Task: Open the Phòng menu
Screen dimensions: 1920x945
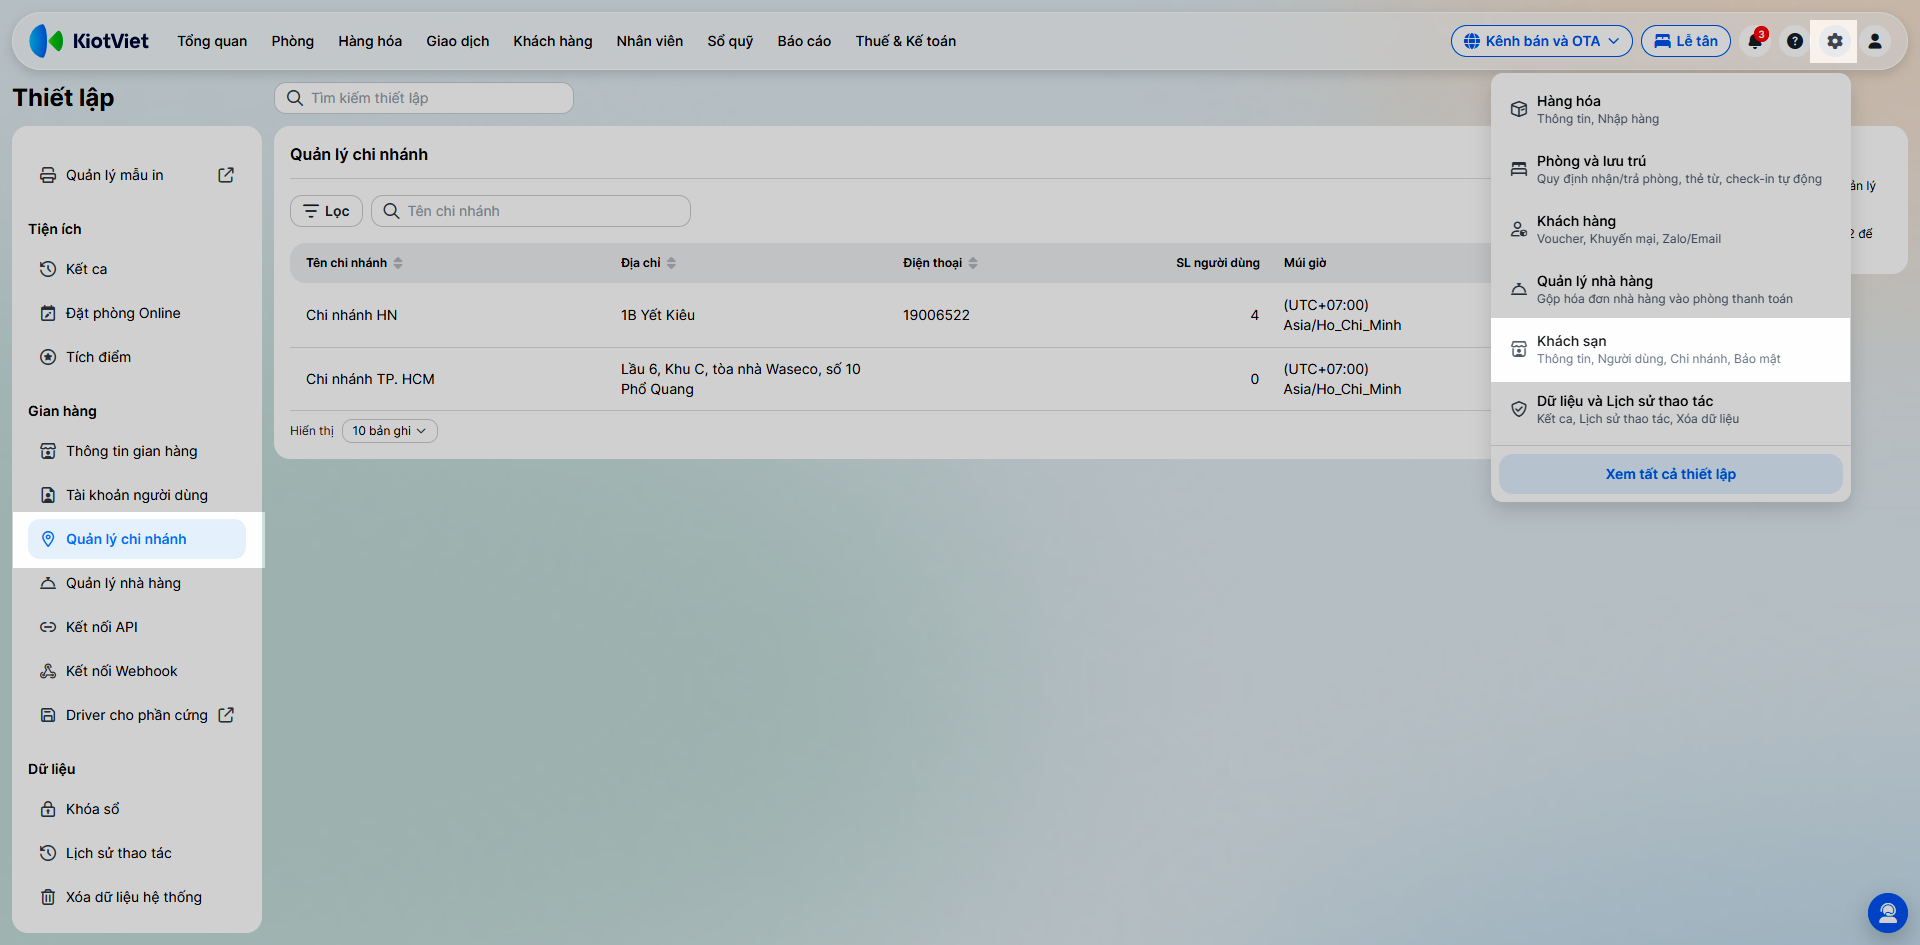Action: (293, 41)
